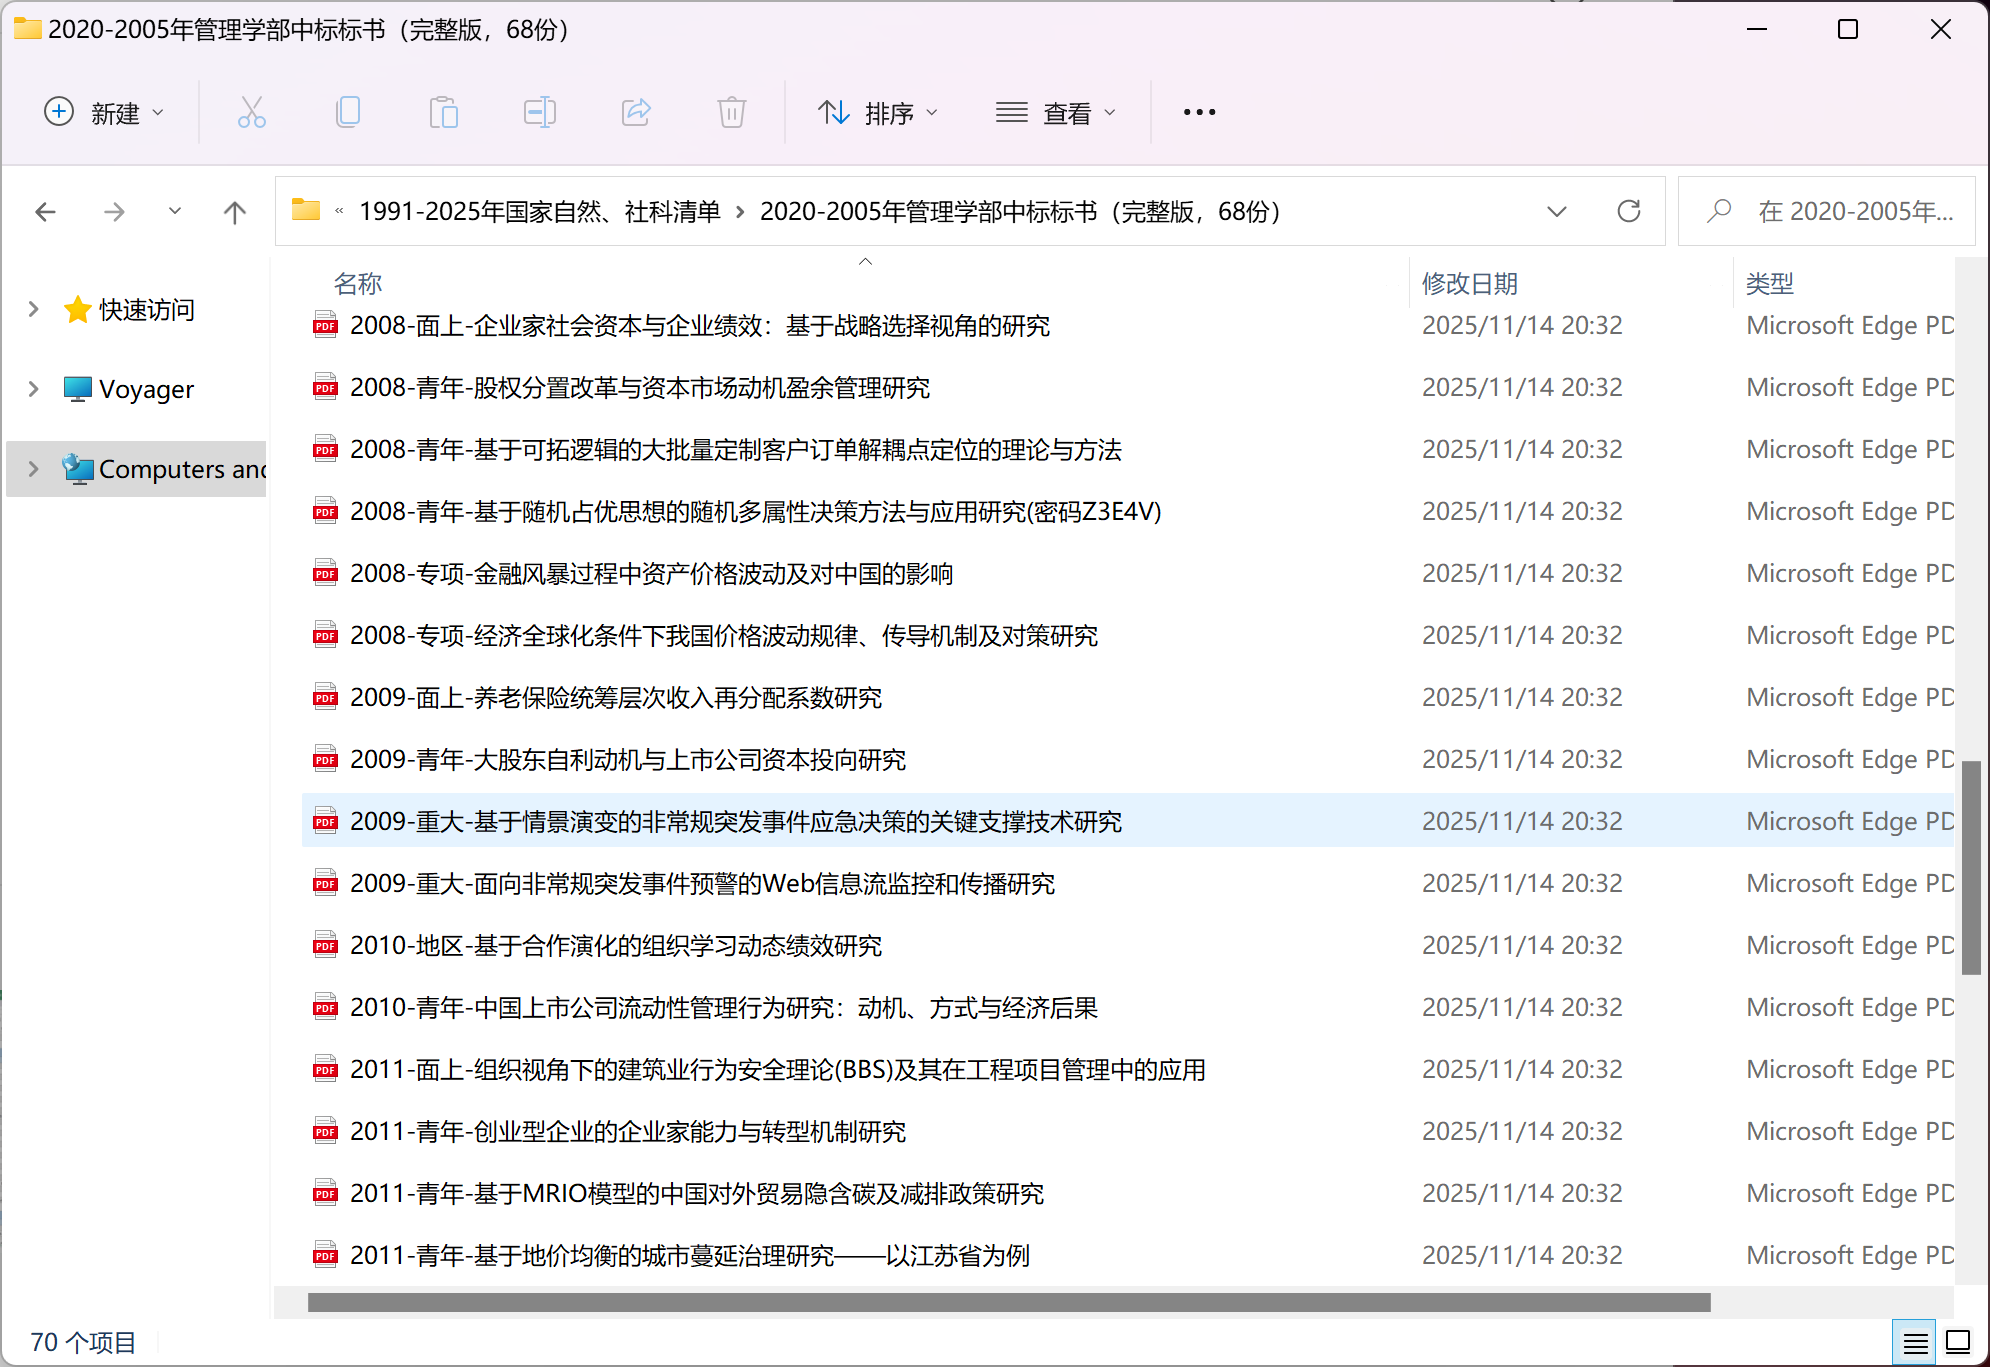Click the Paste clipboard icon

(443, 112)
